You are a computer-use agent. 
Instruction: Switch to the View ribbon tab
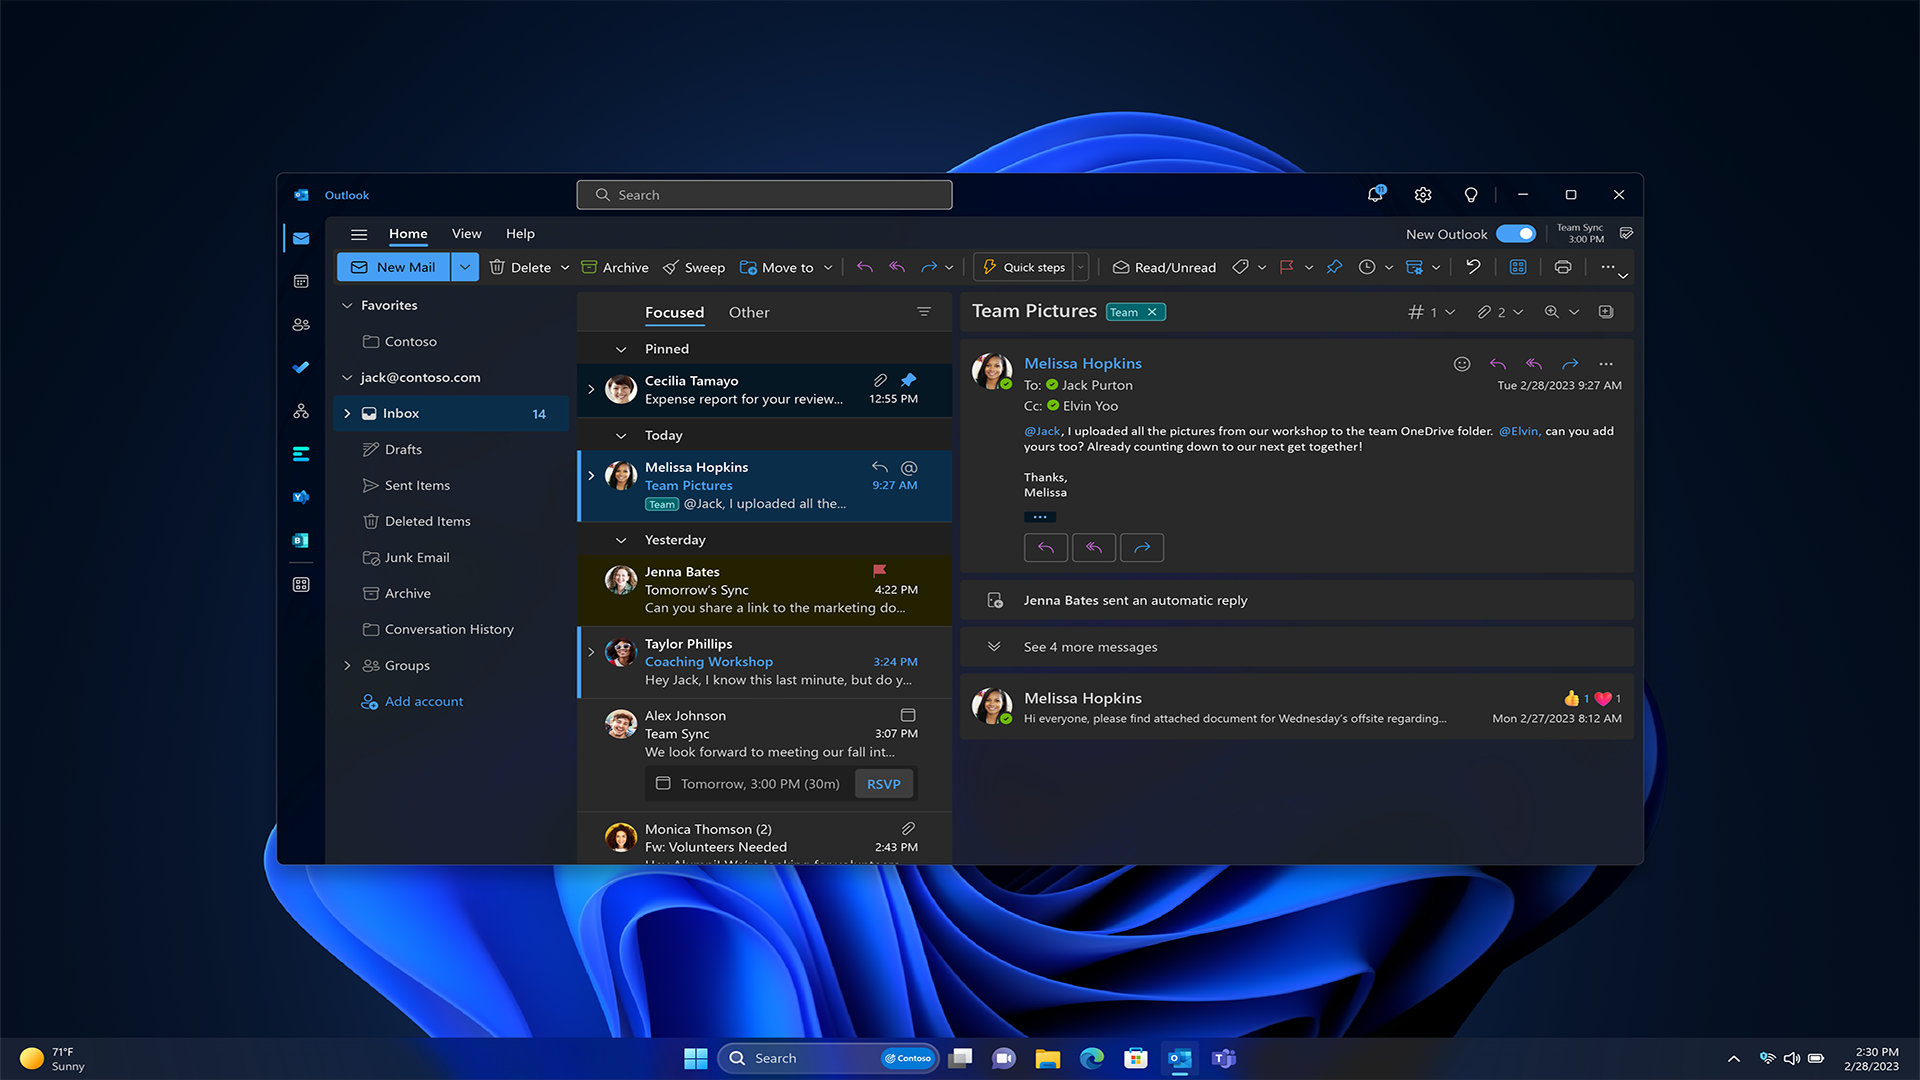(466, 234)
